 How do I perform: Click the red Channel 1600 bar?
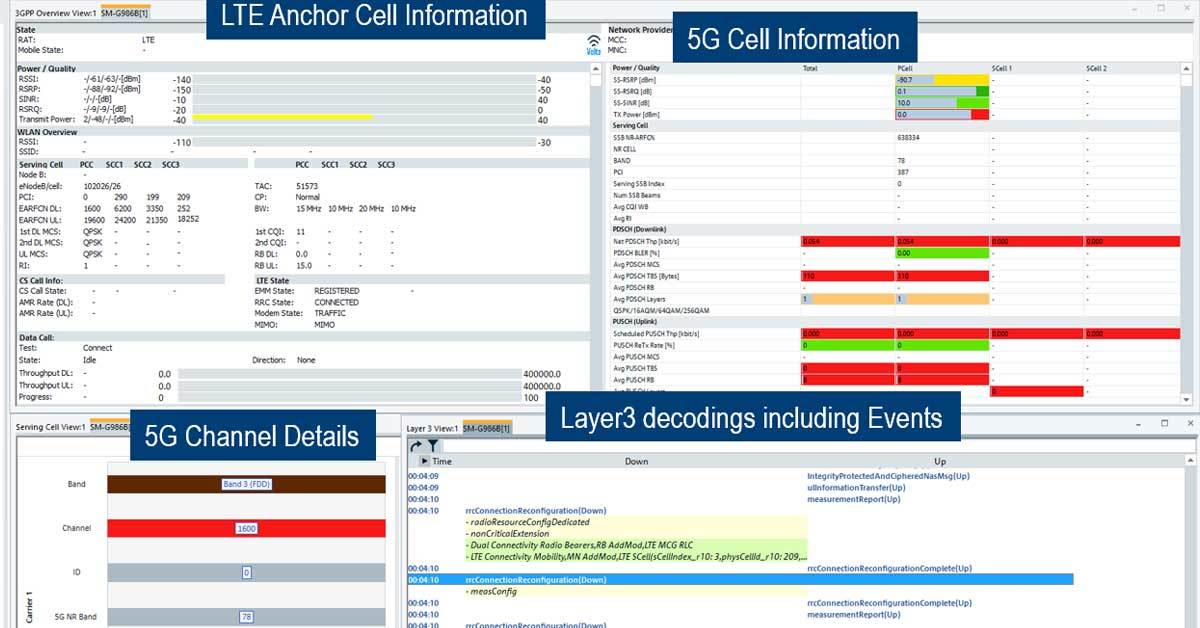246,528
